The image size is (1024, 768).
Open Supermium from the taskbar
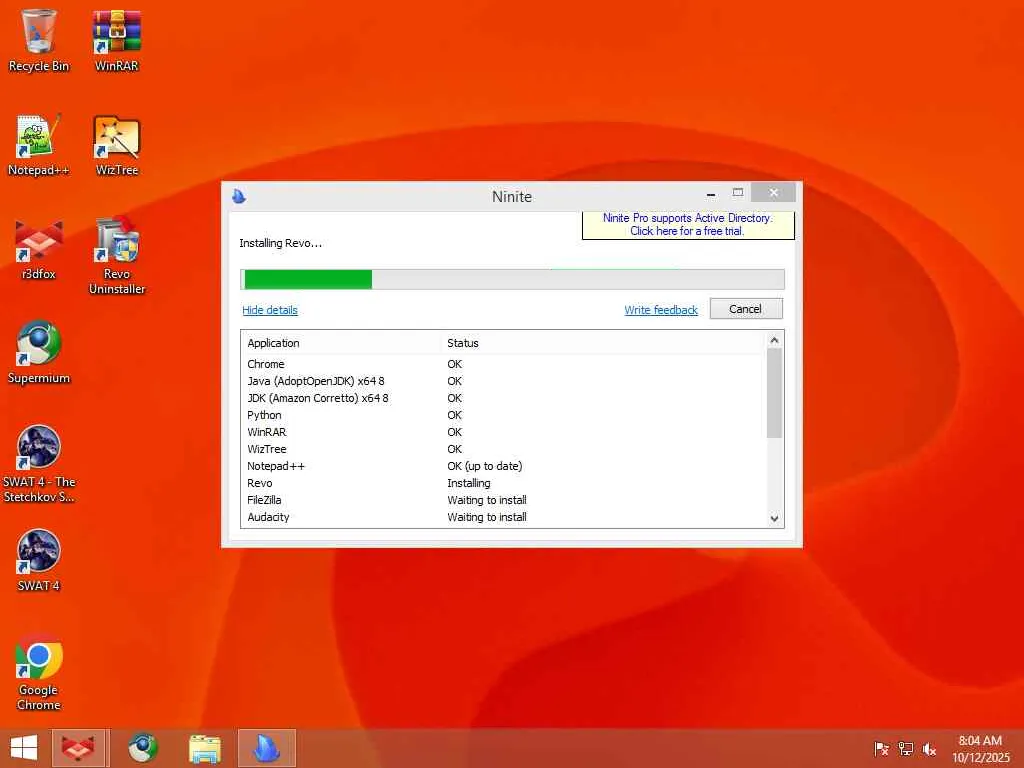click(x=142, y=748)
